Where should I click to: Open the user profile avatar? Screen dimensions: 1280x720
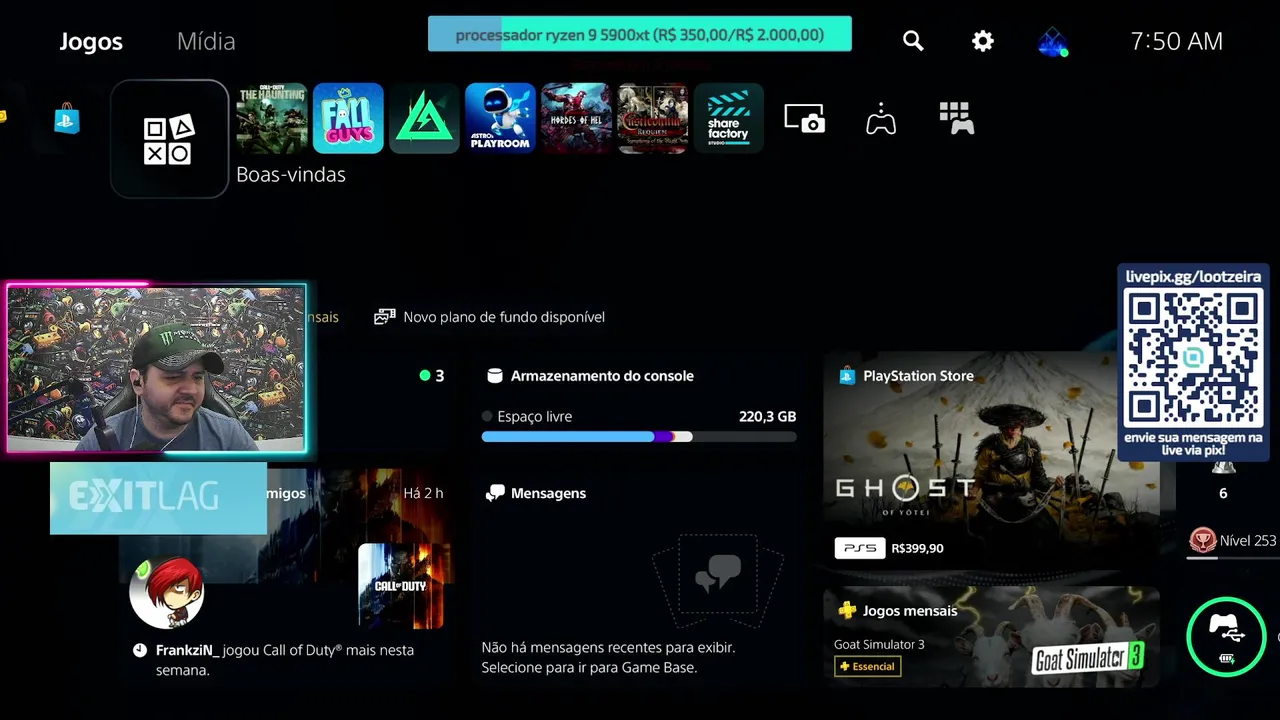[x=1053, y=42]
